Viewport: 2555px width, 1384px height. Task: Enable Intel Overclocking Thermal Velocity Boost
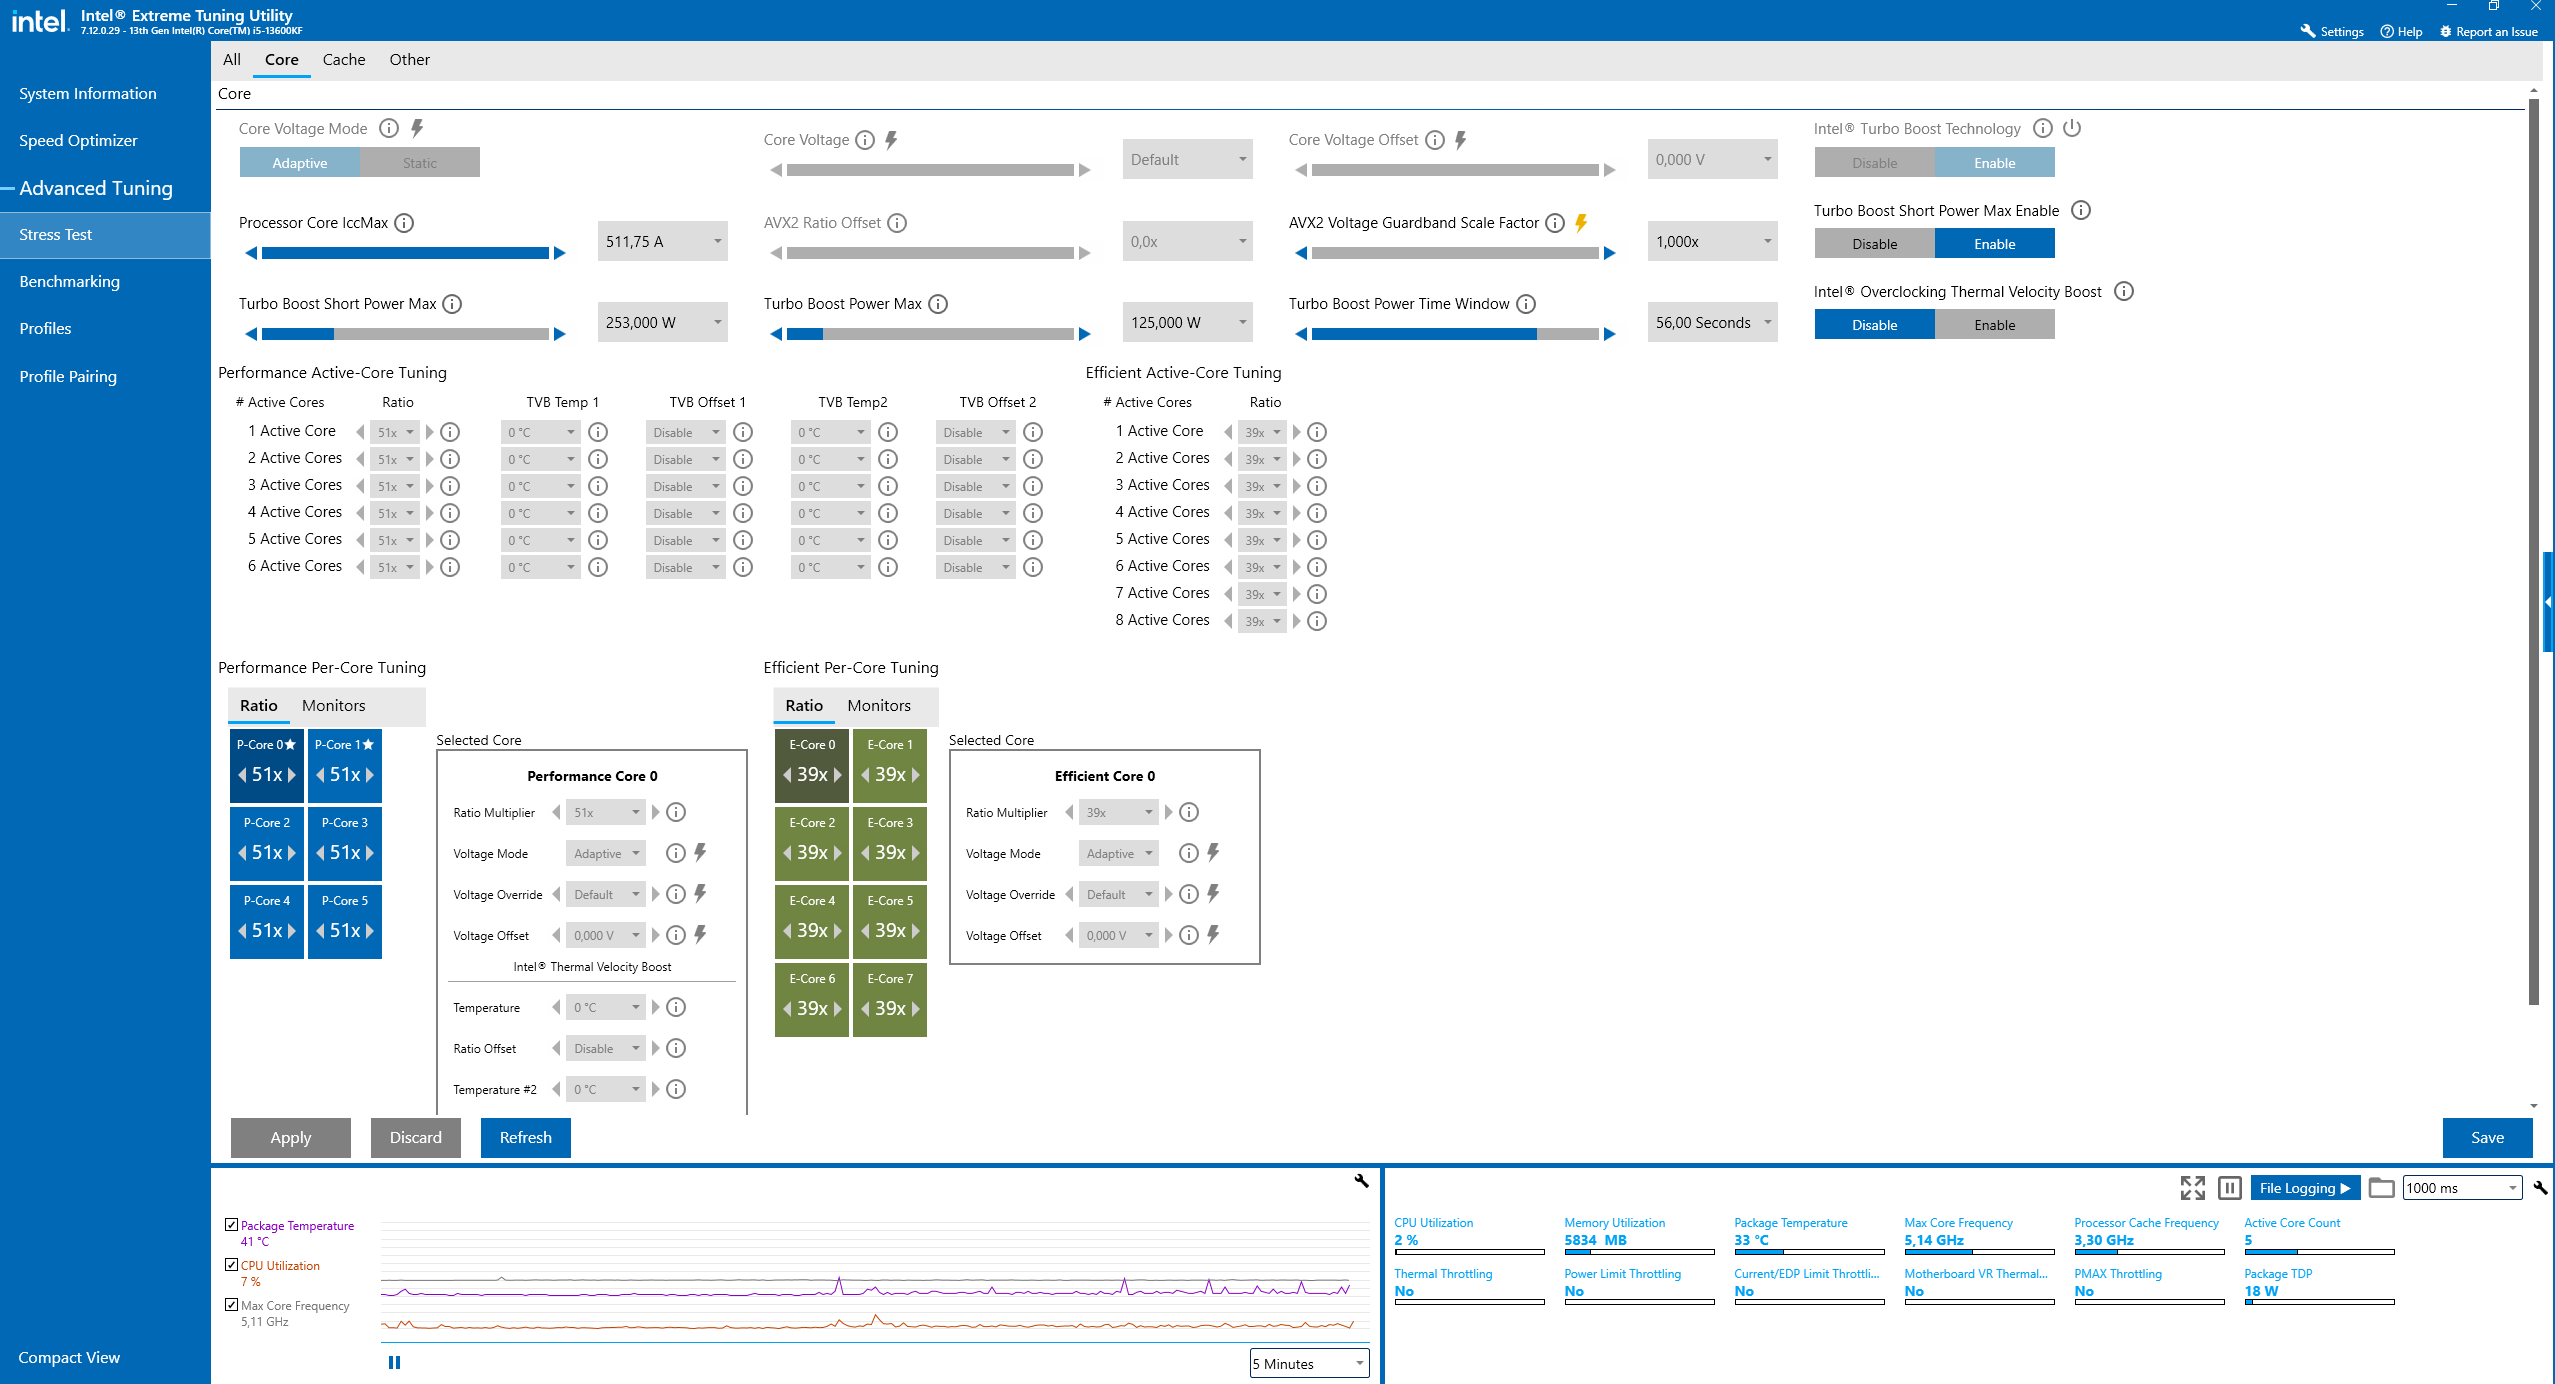1994,325
